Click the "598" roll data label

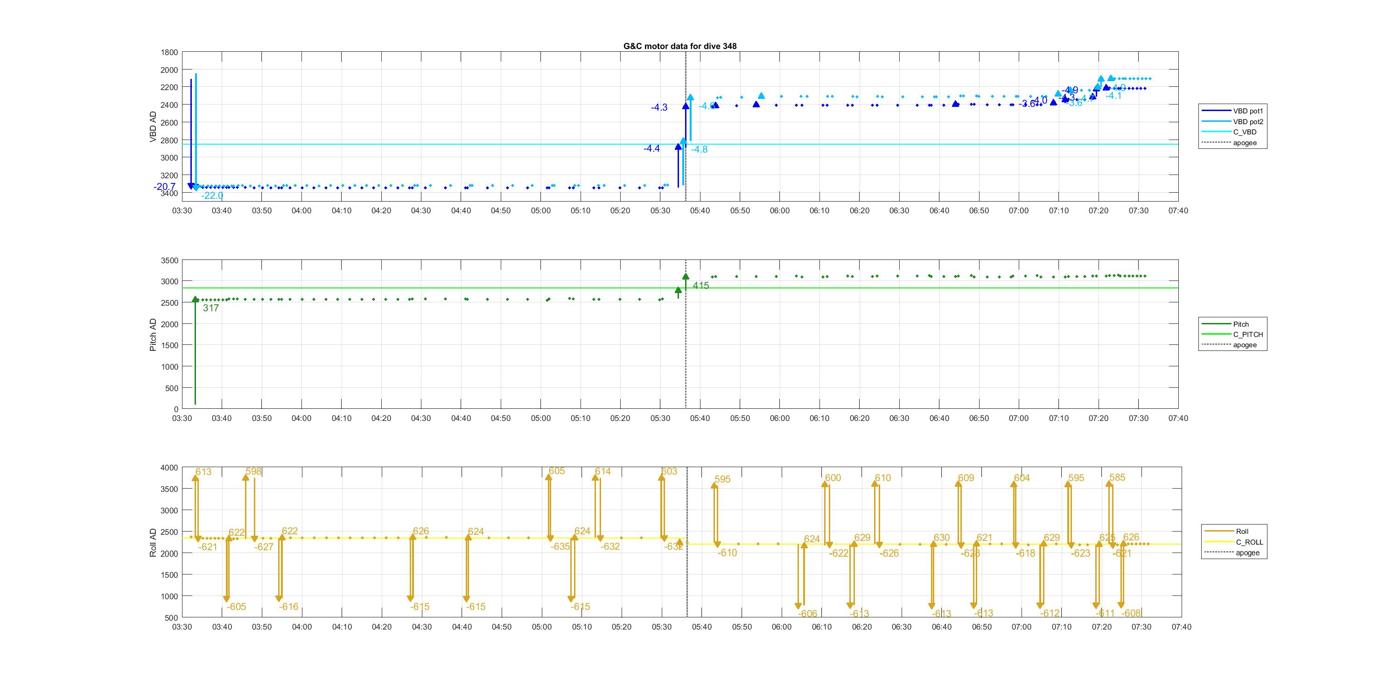click(254, 472)
